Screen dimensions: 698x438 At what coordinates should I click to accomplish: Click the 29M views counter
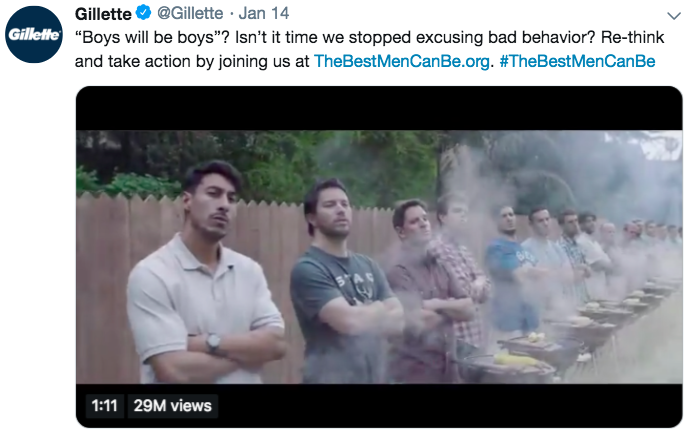(170, 405)
